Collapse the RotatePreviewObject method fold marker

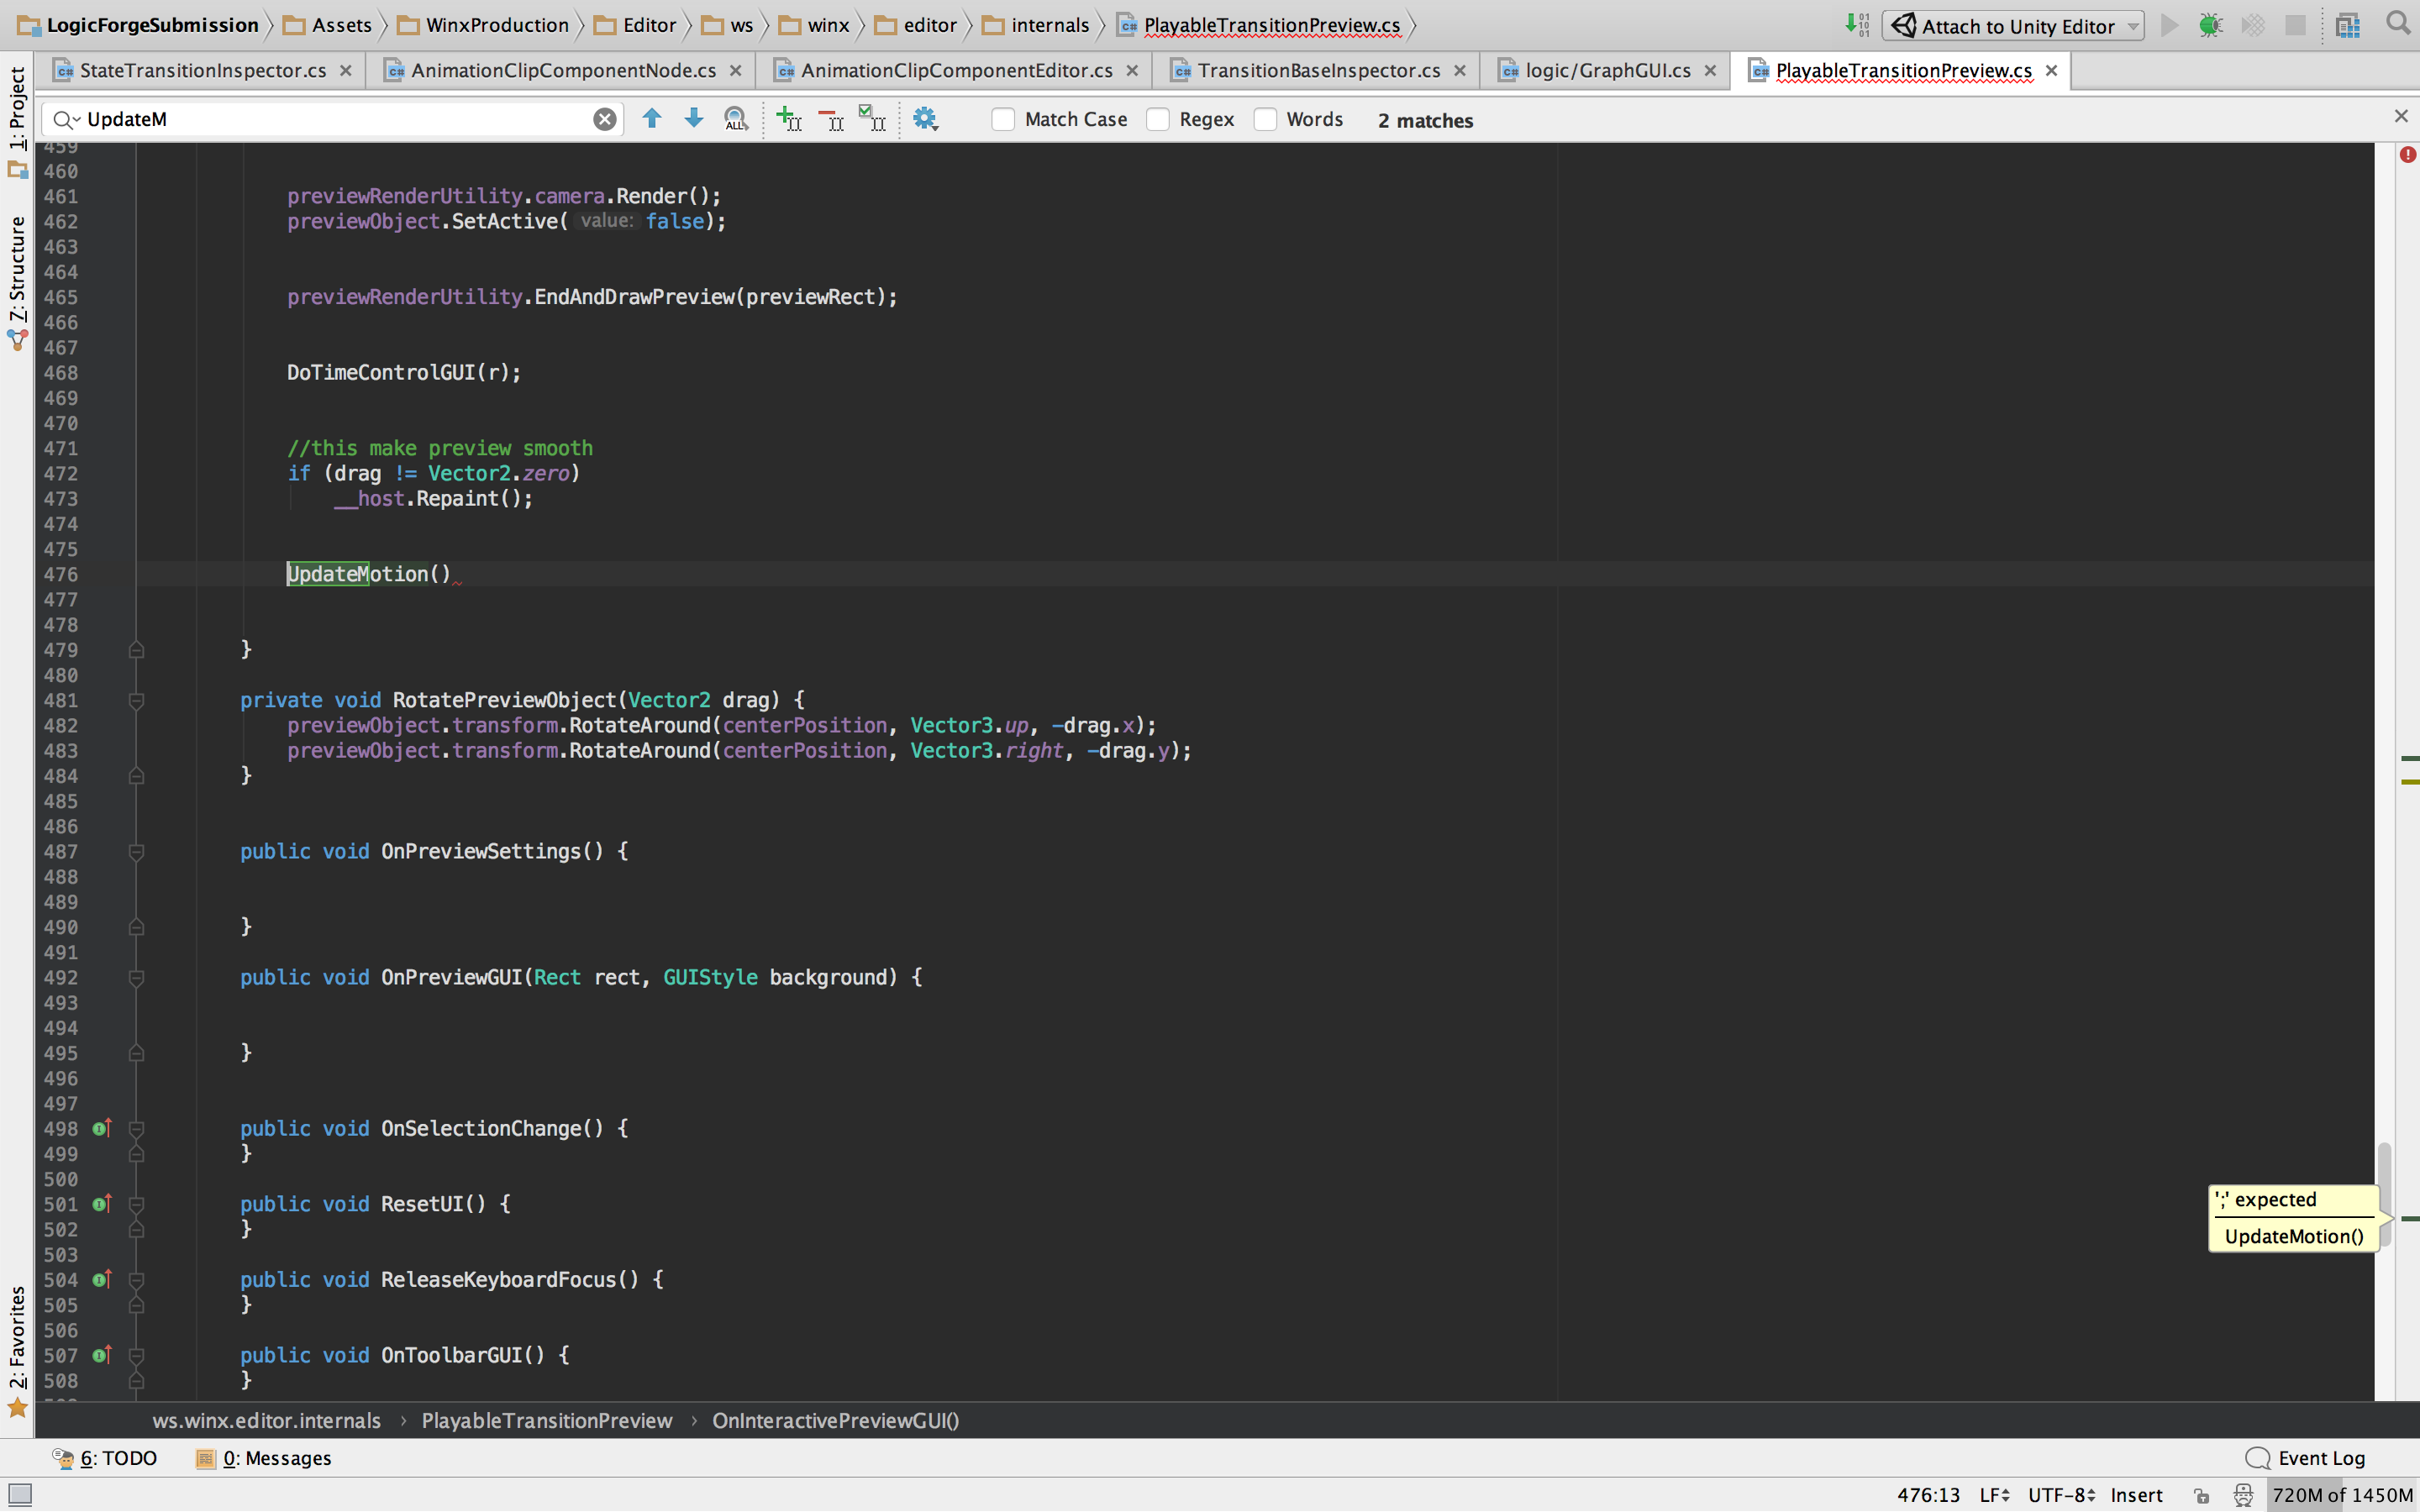(x=137, y=700)
